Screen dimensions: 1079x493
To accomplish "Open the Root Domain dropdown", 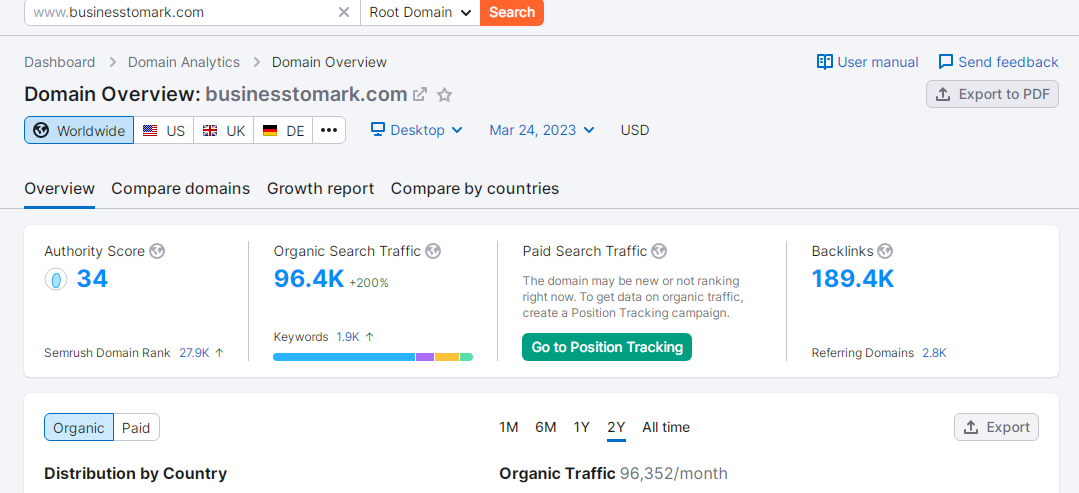I will pos(420,12).
